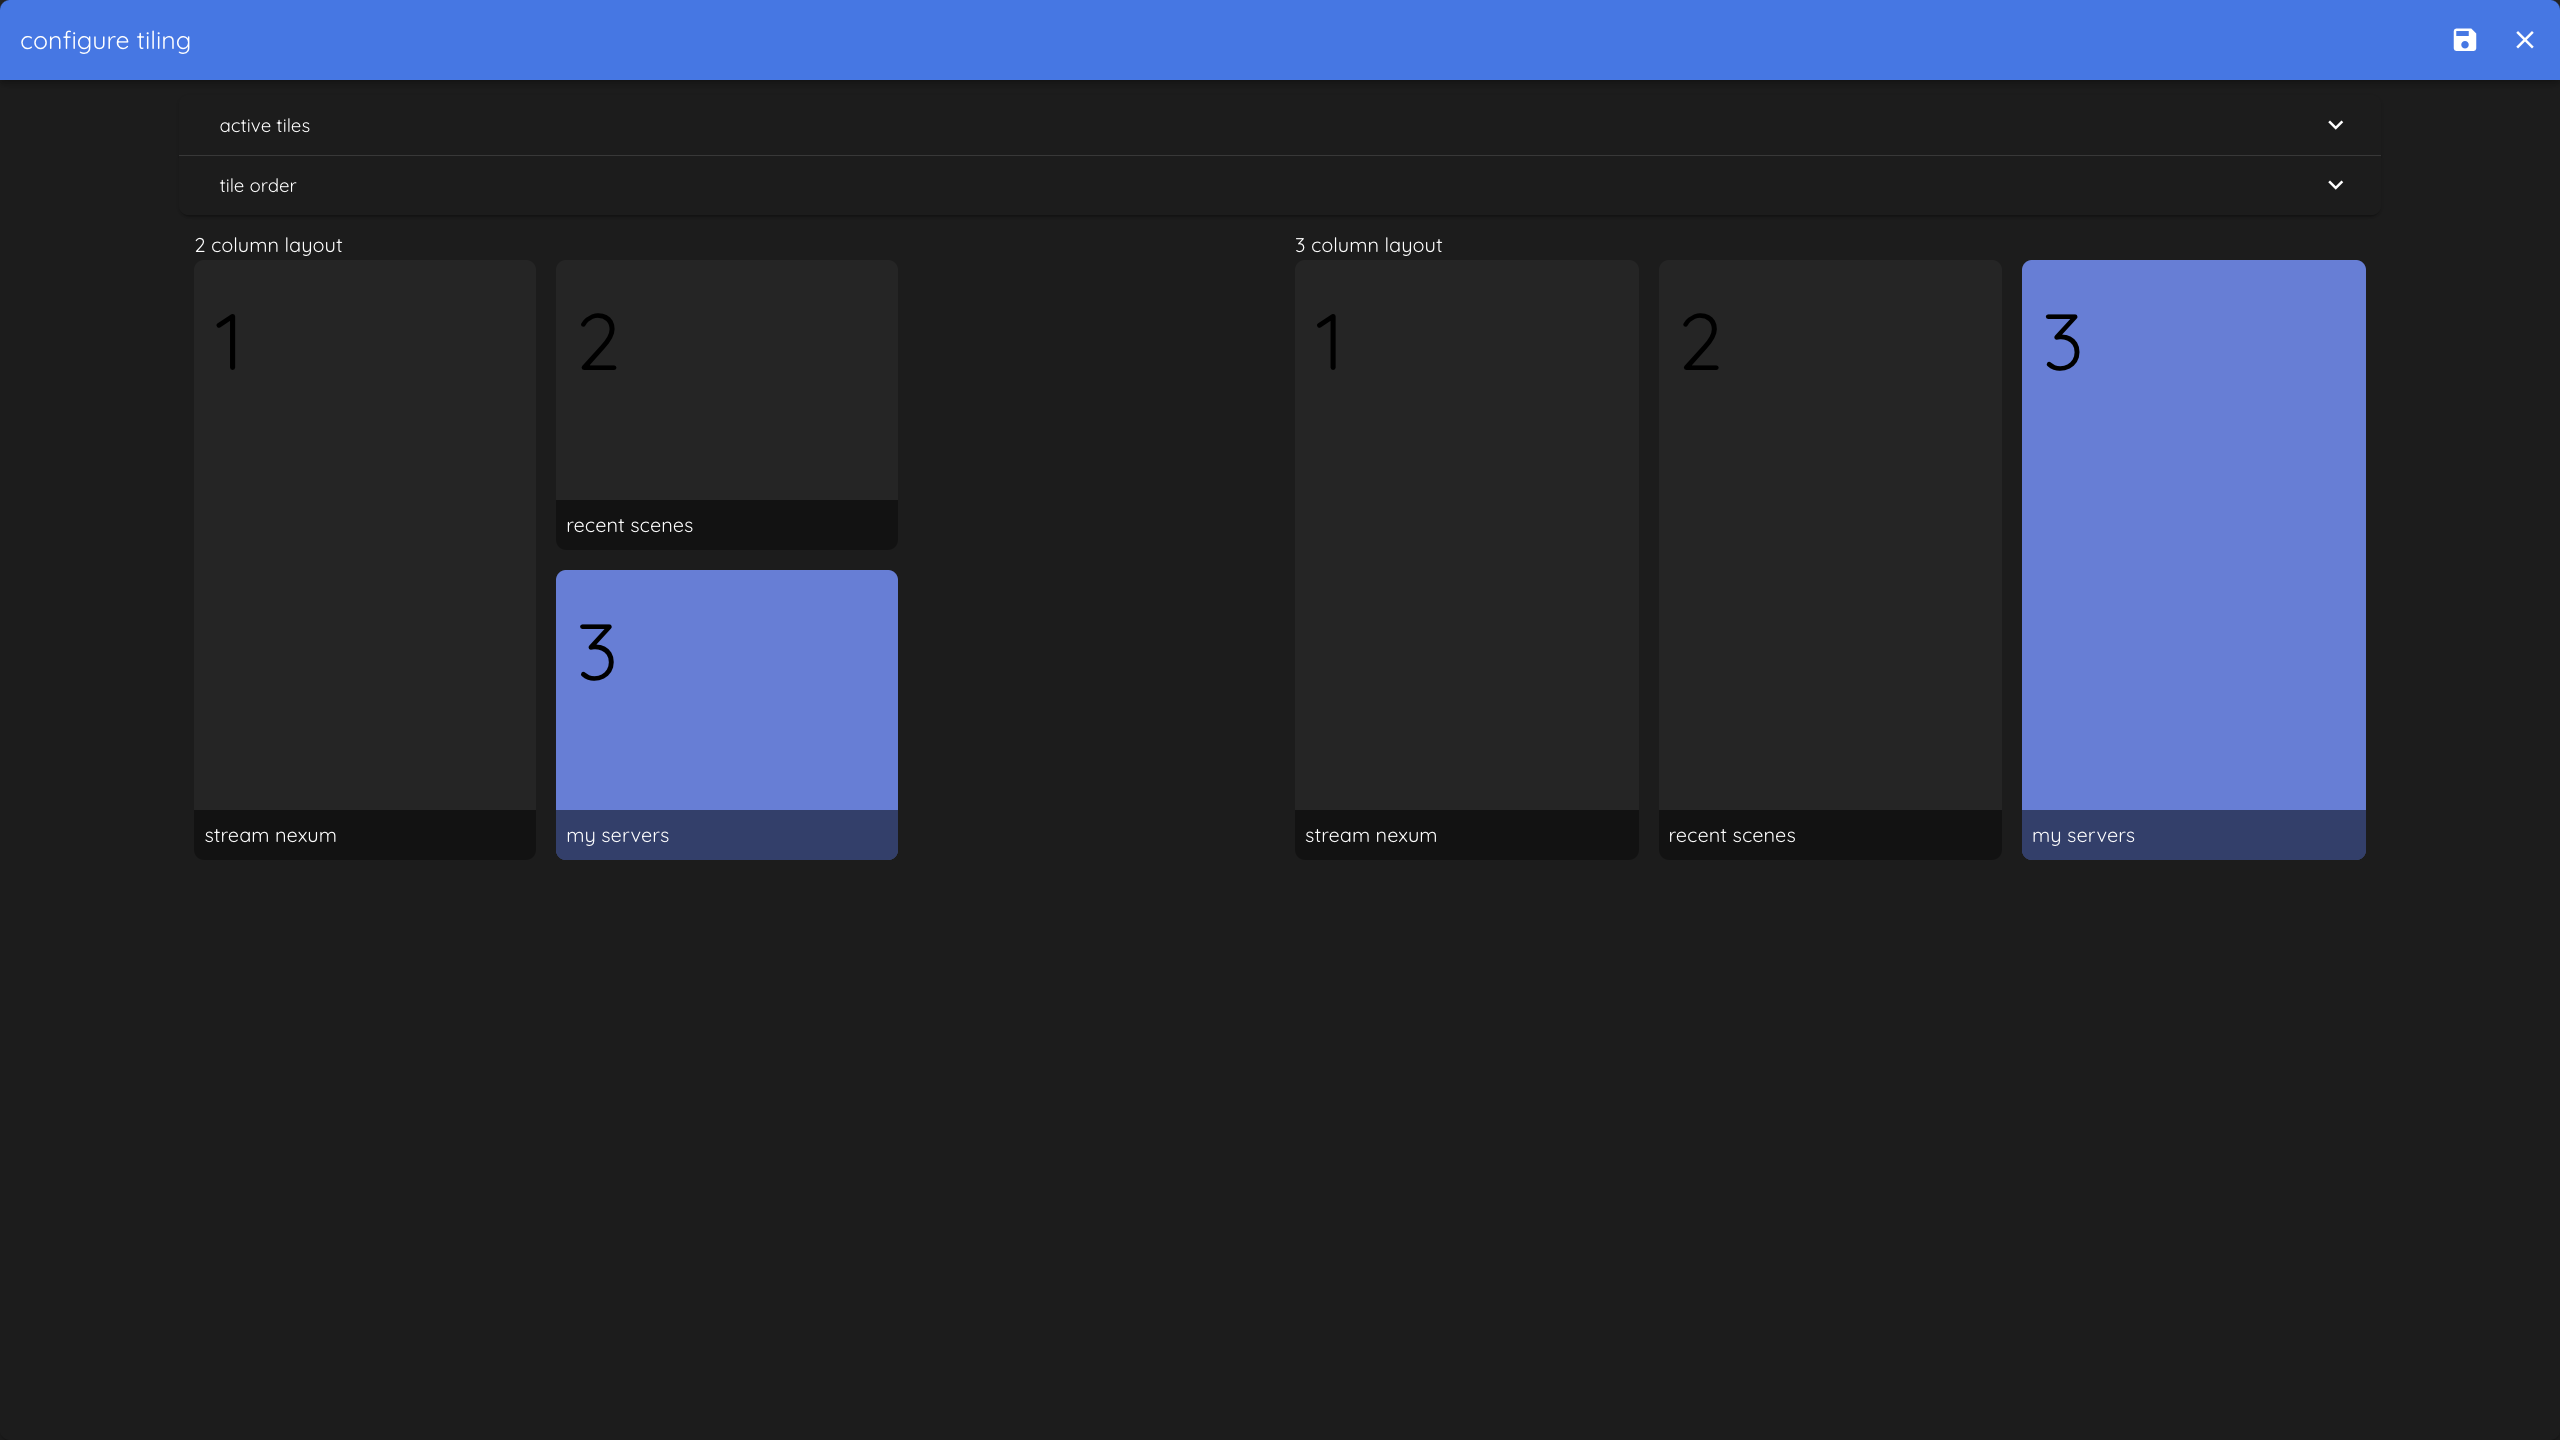Image resolution: width=2560 pixels, height=1440 pixels.
Task: Select highlighted tile 3 in 3 column layout
Action: click(2193, 535)
